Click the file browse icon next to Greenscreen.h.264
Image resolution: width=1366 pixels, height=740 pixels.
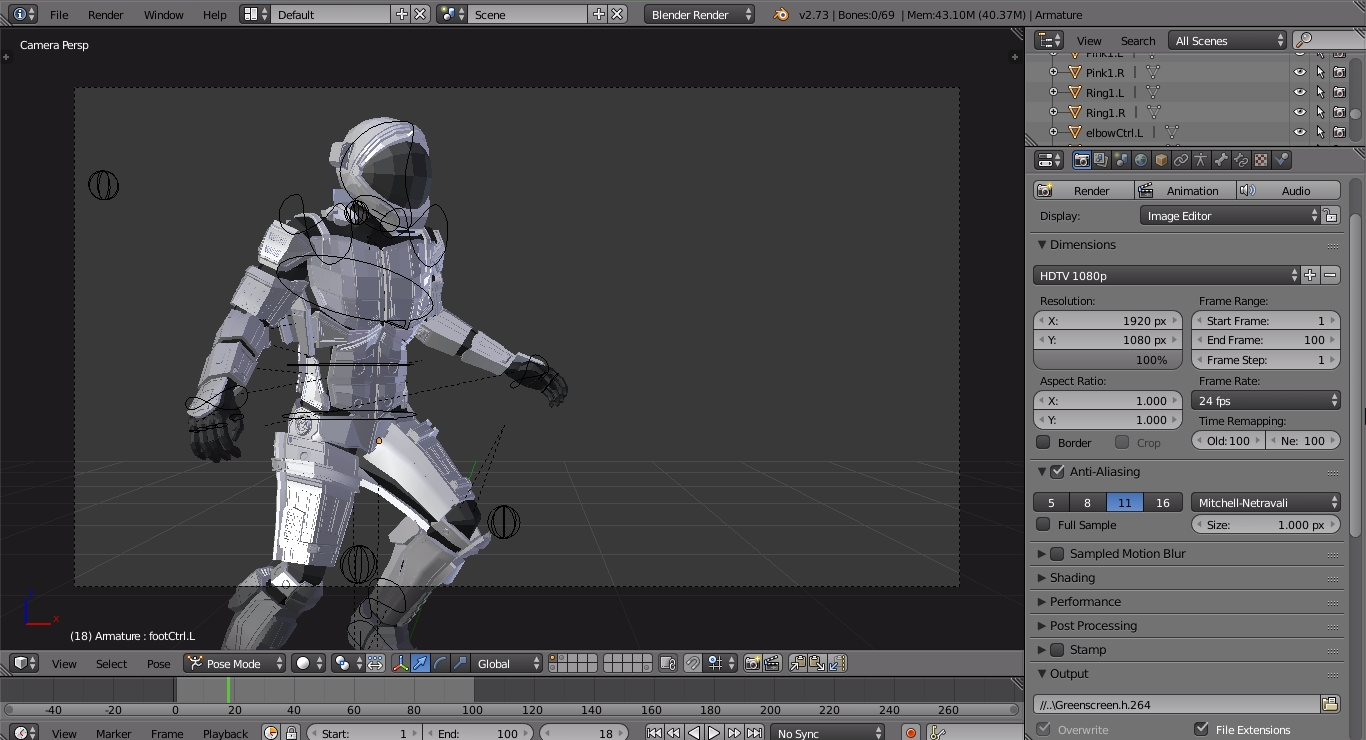click(1330, 704)
